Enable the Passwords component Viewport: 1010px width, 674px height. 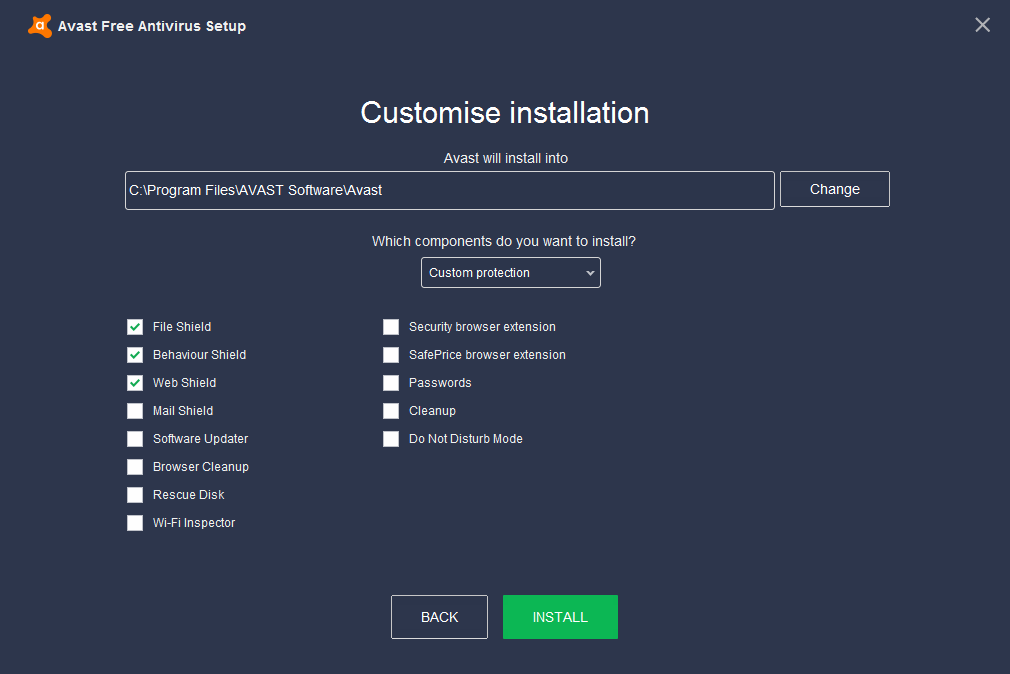[x=391, y=383]
